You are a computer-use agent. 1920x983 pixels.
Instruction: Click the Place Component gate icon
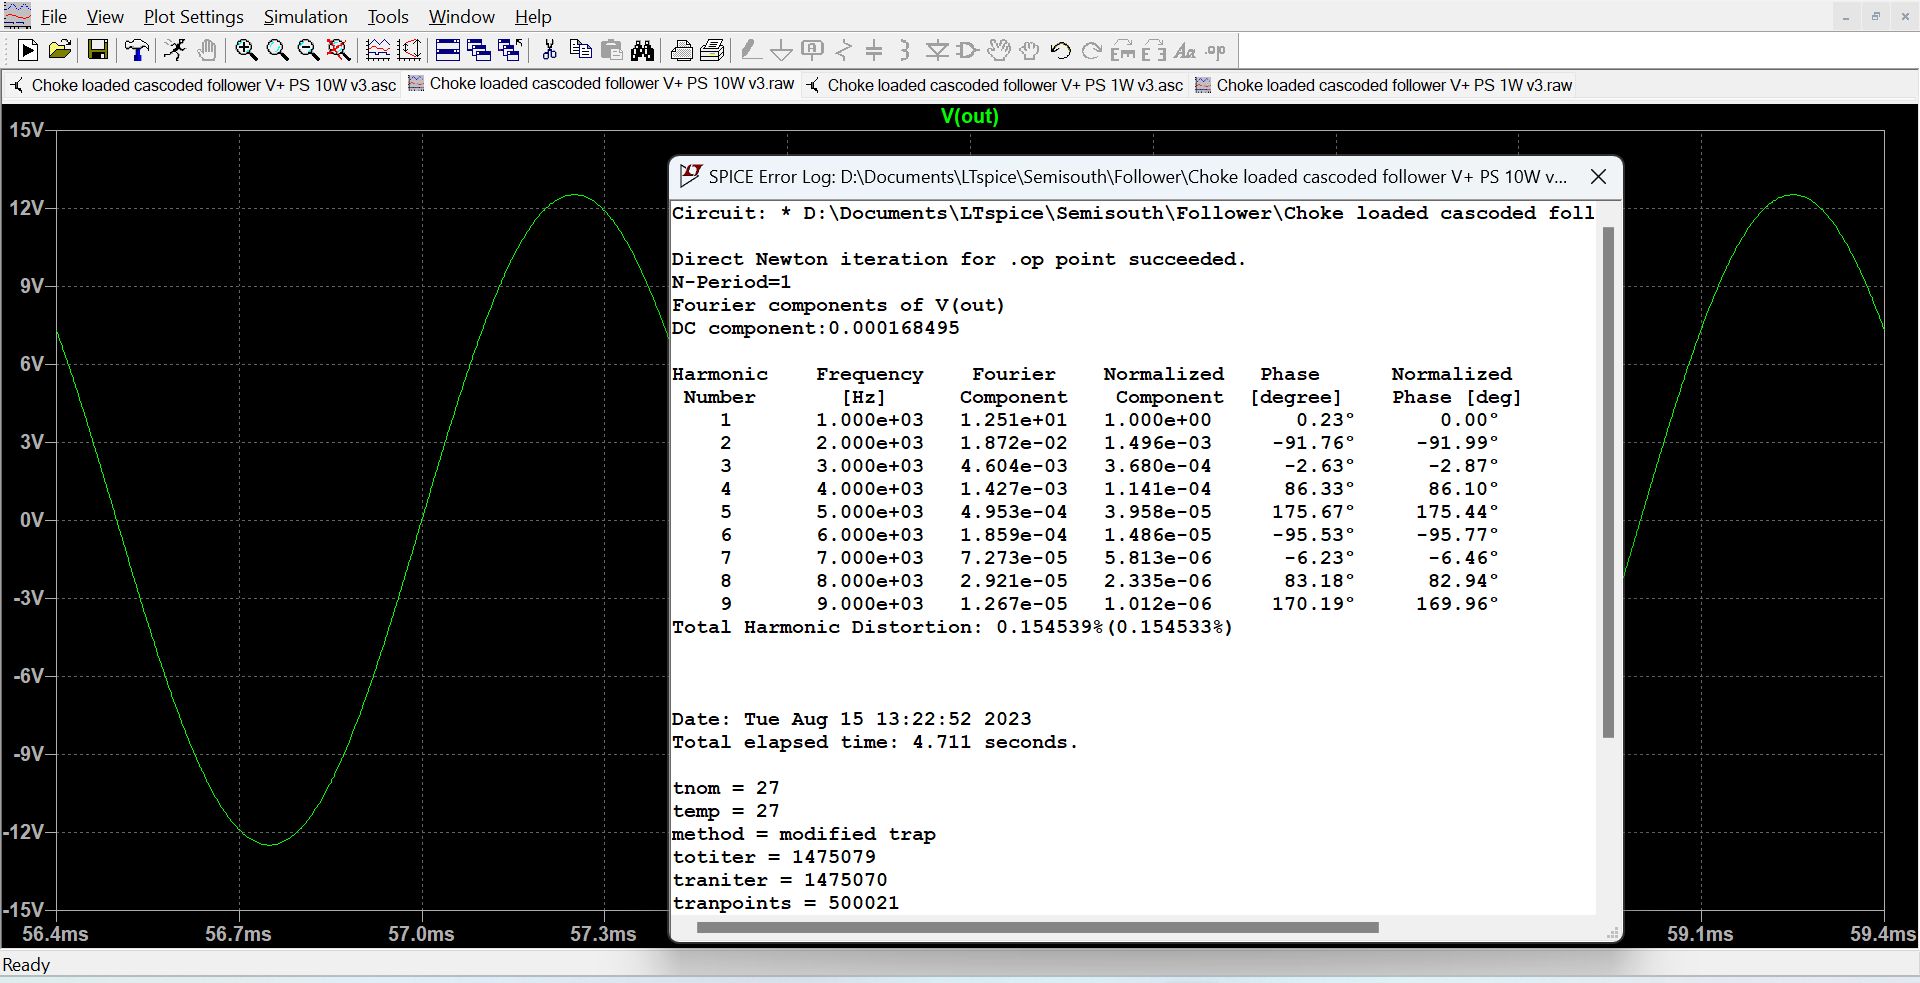(x=967, y=50)
